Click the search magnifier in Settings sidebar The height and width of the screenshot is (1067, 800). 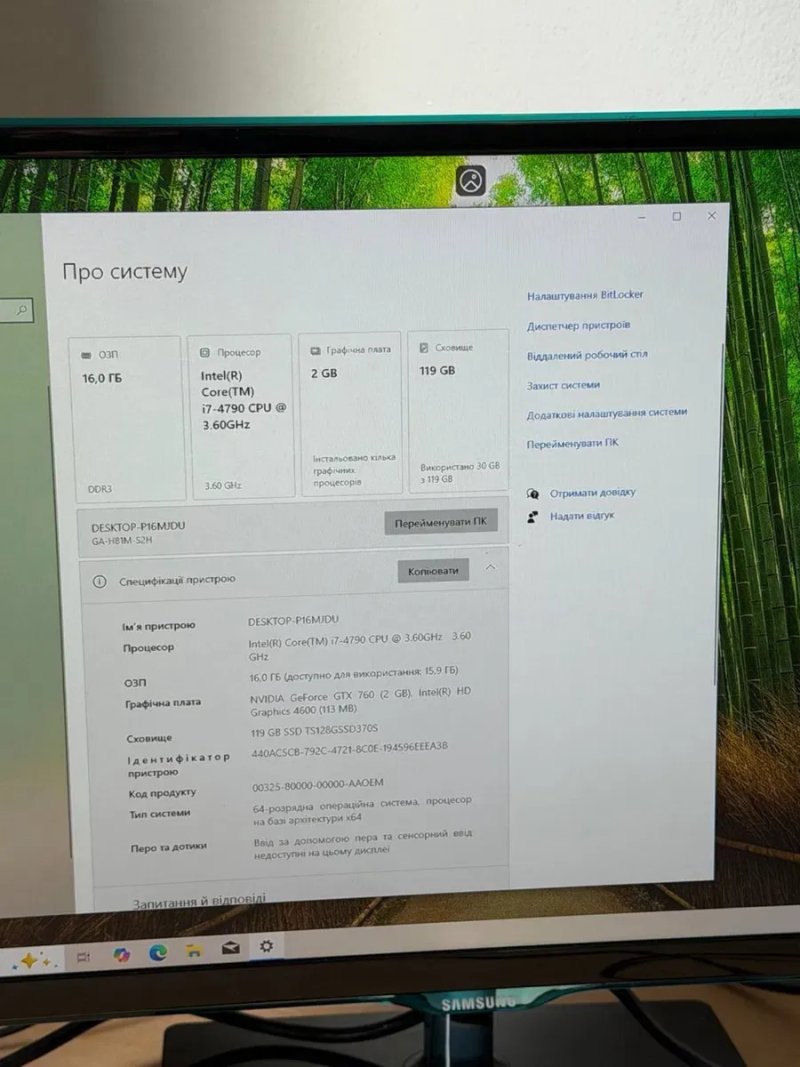click(x=22, y=310)
